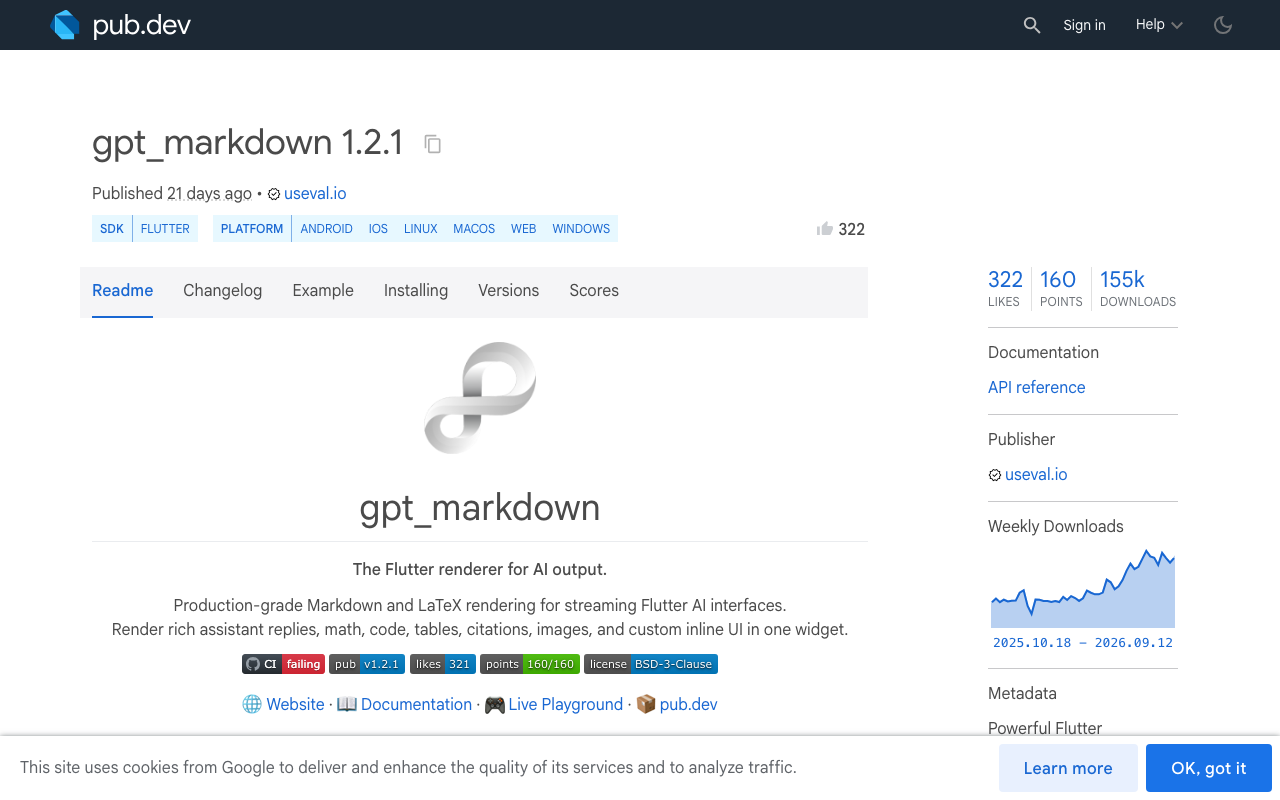Click the IOS platform tag
Image resolution: width=1280 pixels, height=800 pixels.
point(378,229)
